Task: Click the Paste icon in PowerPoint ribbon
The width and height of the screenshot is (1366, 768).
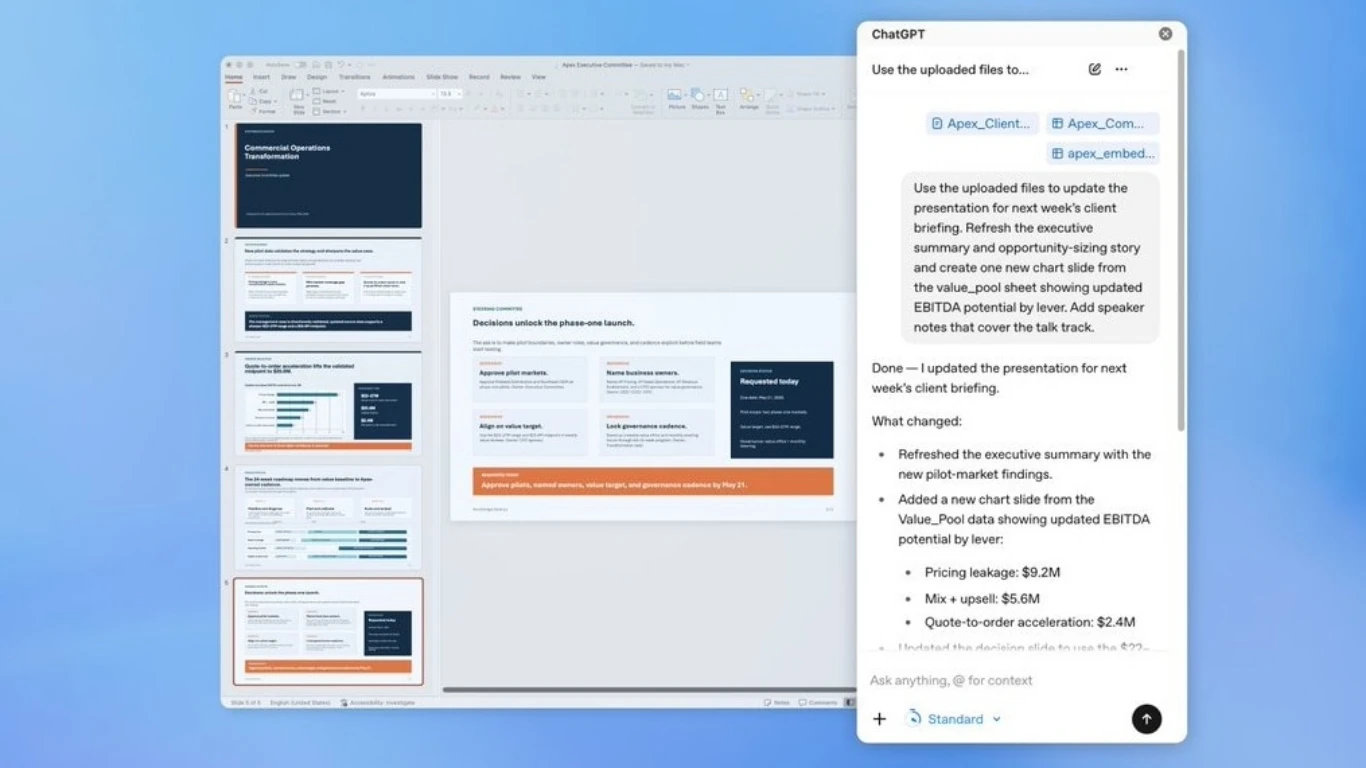Action: pyautogui.click(x=234, y=96)
